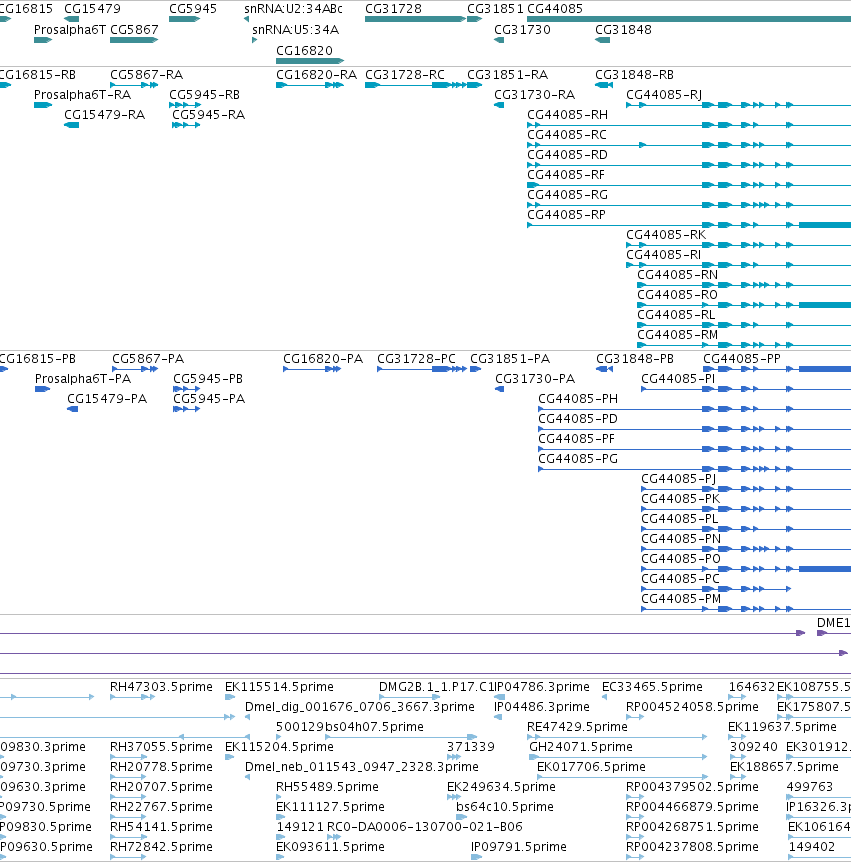Select protein CG44085-PG label
This screenshot has width=851, height=862.
pyautogui.click(x=578, y=458)
